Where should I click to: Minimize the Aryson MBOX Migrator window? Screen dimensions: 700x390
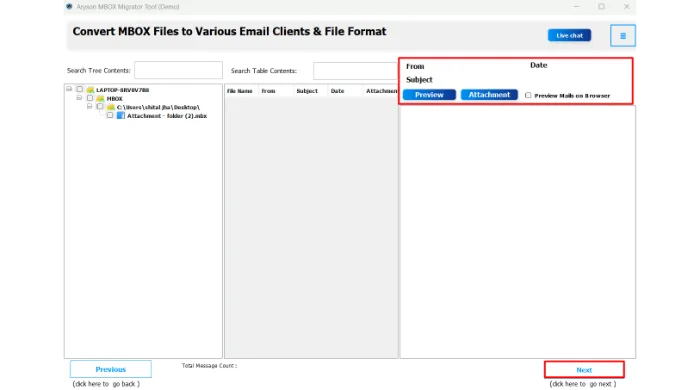coord(576,7)
